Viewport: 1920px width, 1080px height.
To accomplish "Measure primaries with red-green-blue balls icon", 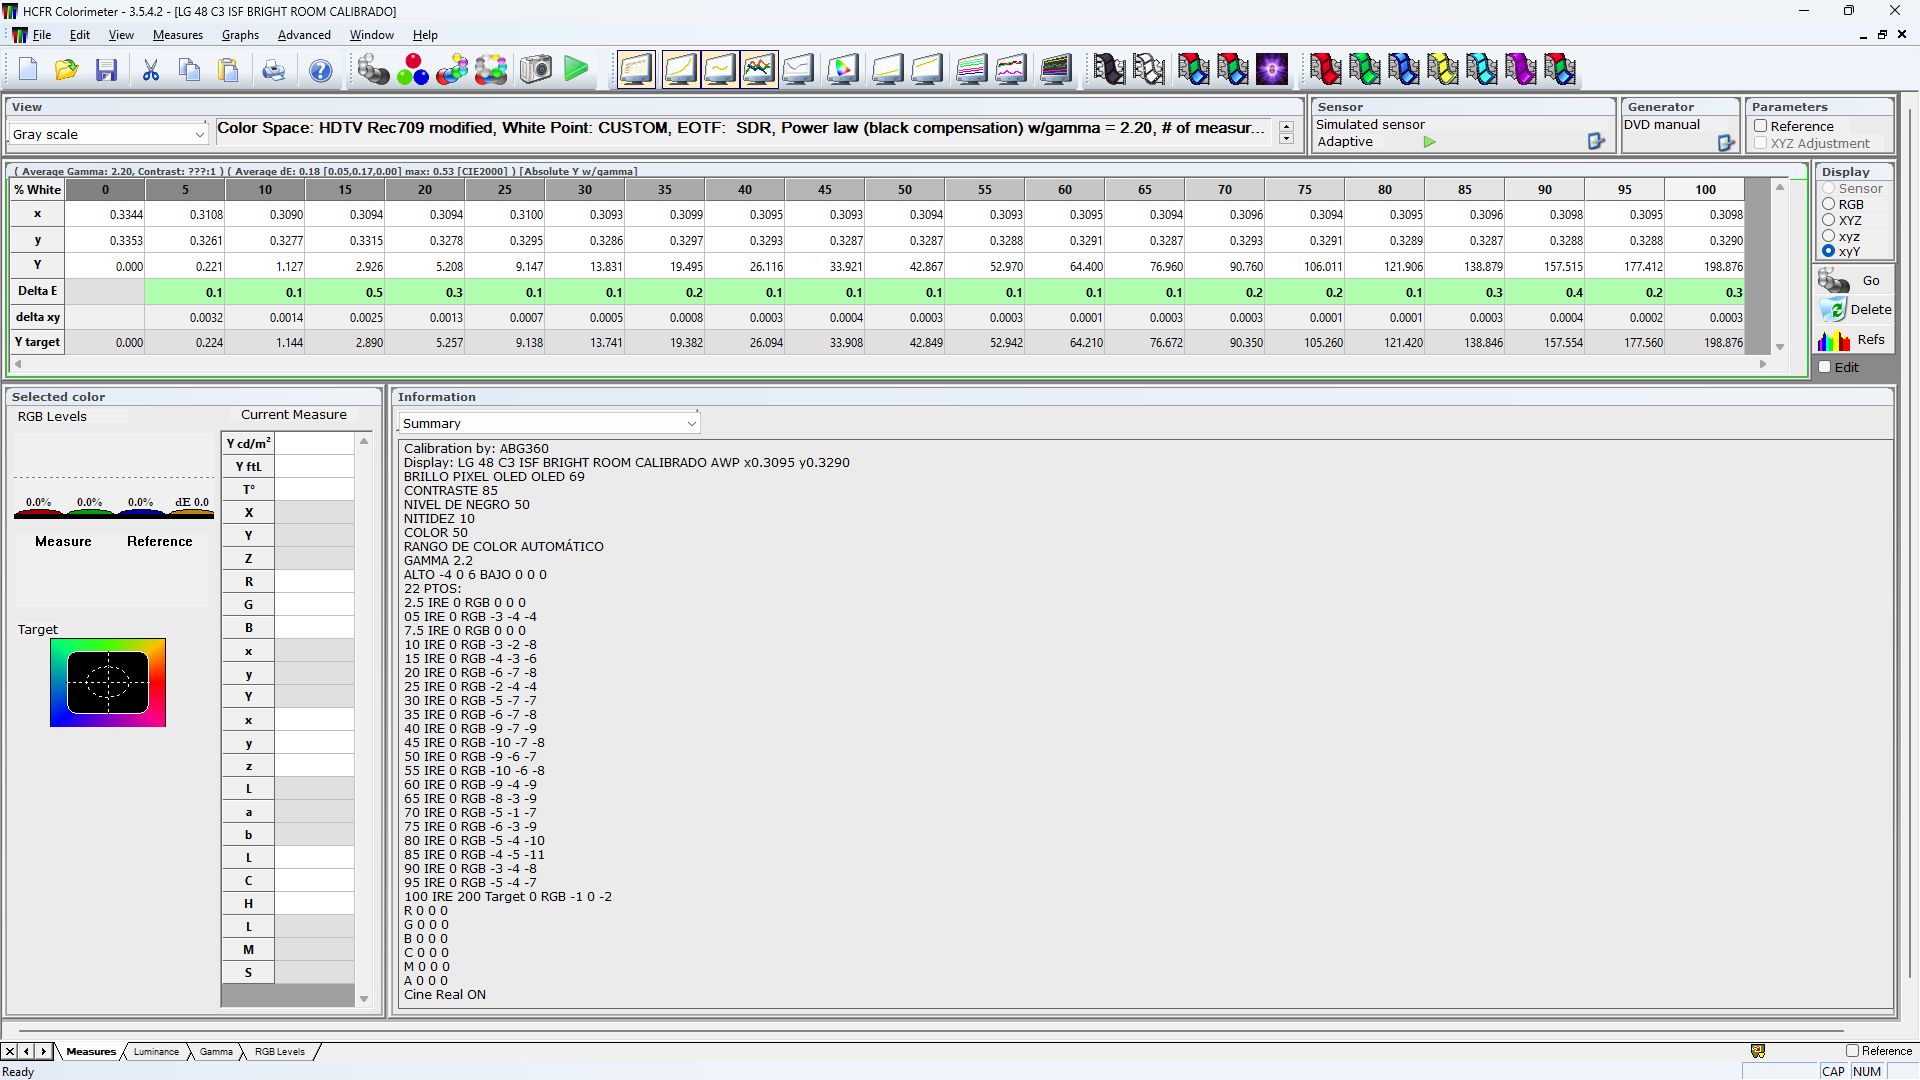I will tap(412, 70).
